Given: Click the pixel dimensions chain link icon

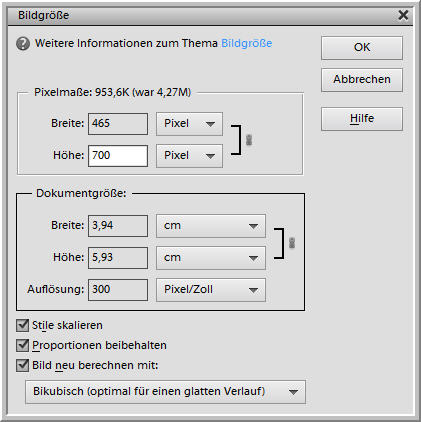Looking at the screenshot, I should (249, 140).
